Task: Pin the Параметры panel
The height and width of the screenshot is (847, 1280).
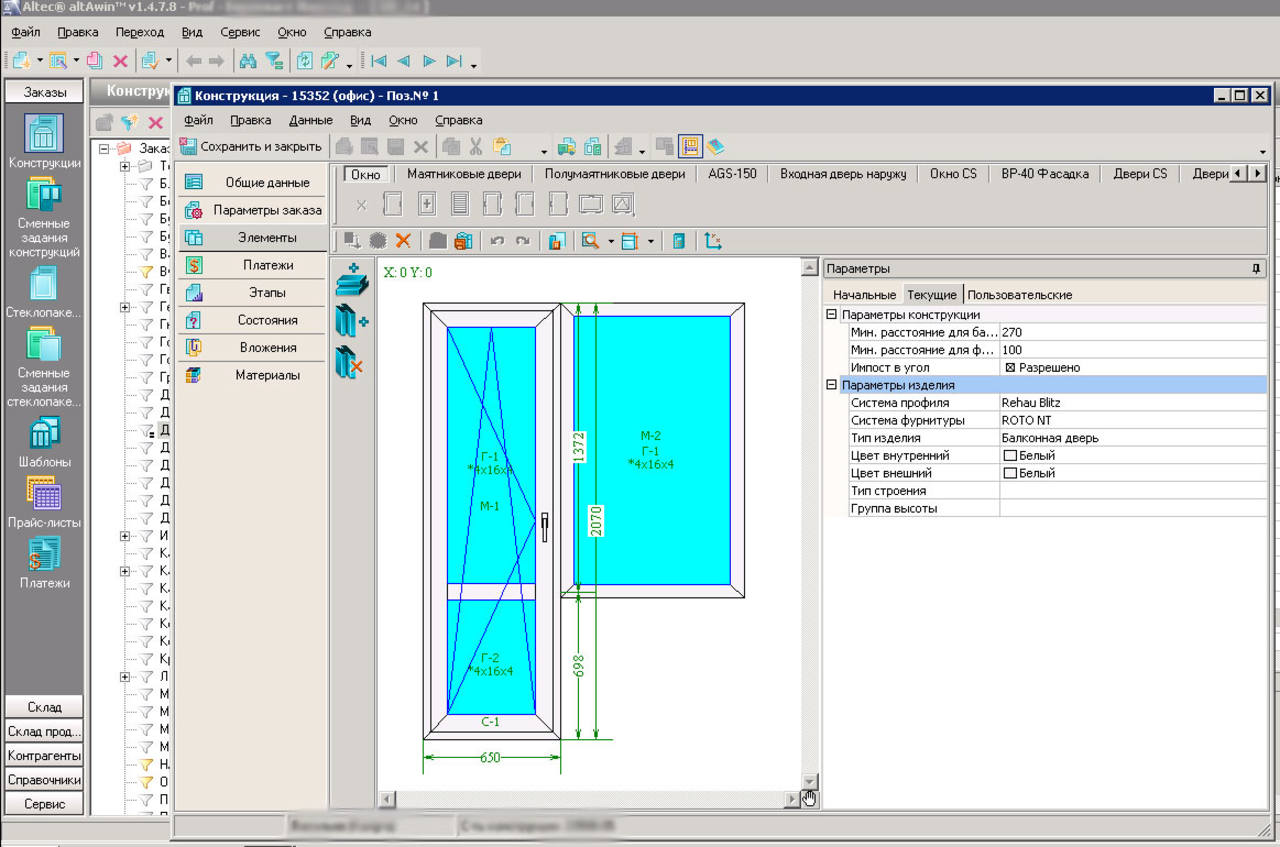Action: tap(1257, 269)
